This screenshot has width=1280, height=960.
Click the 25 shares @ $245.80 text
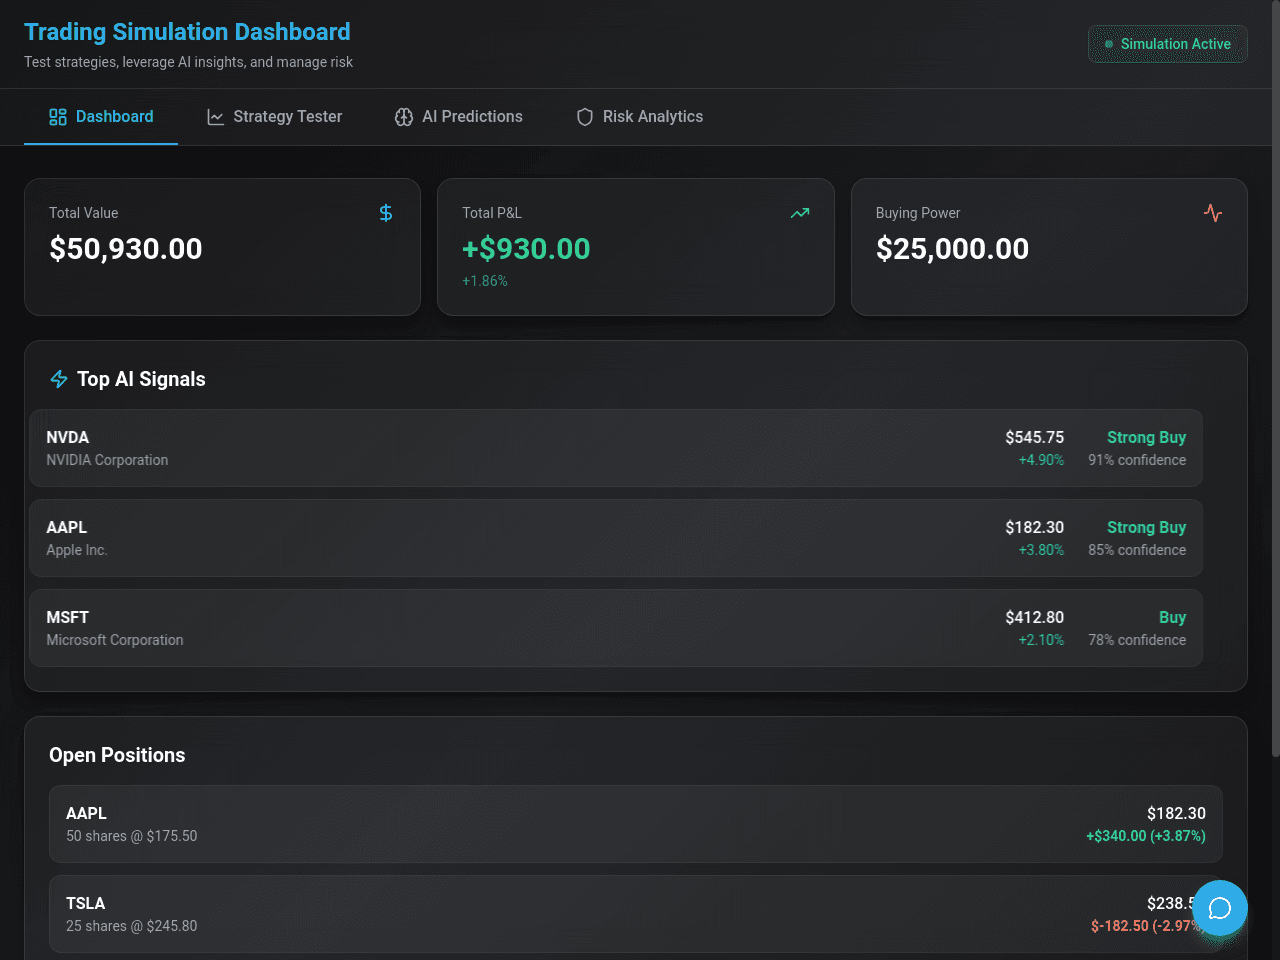(132, 926)
